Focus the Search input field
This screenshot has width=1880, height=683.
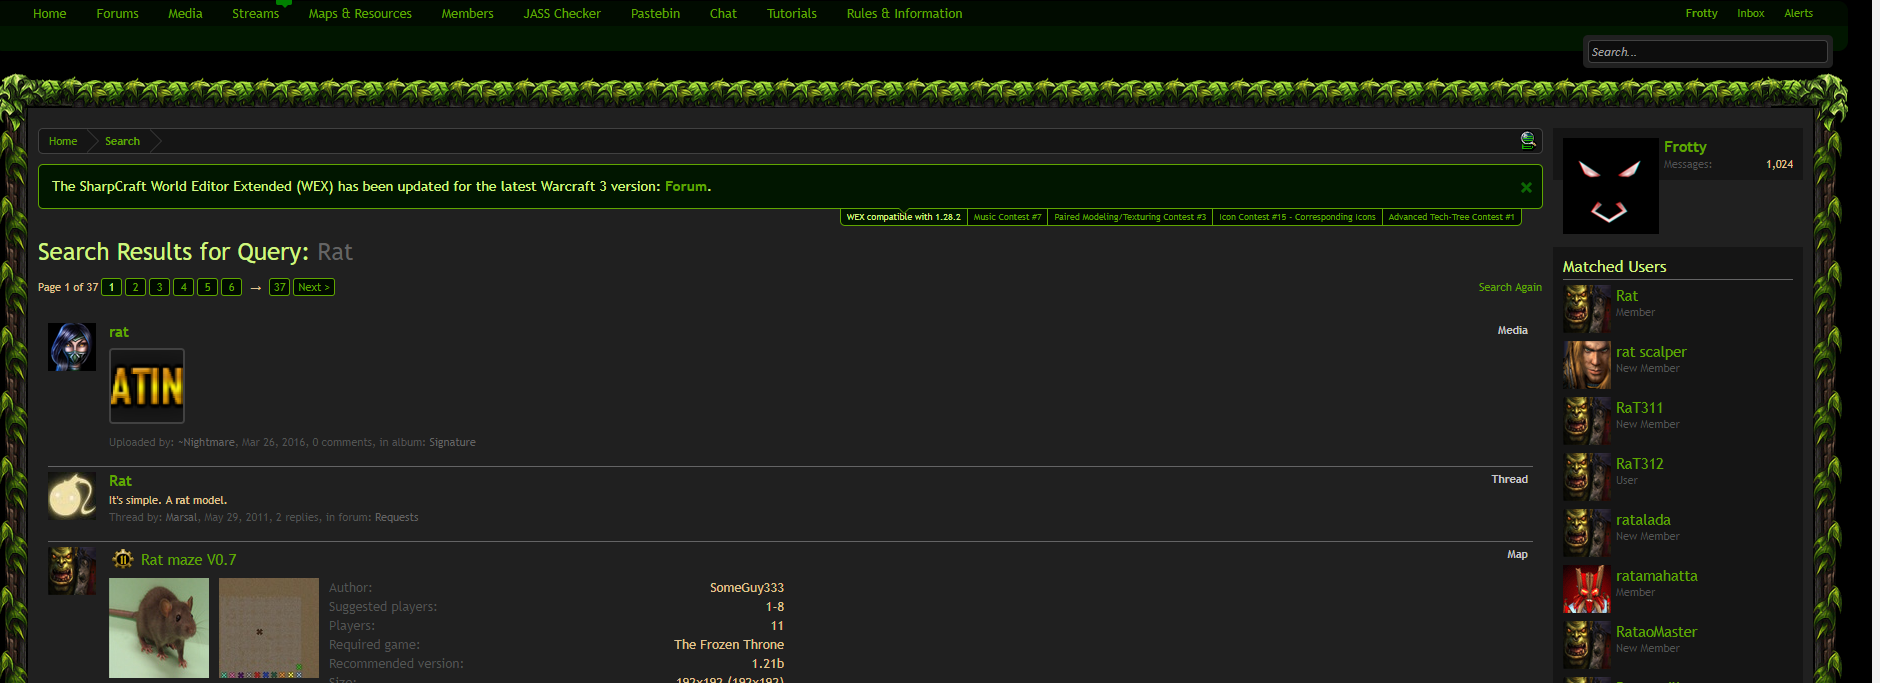1707,52
